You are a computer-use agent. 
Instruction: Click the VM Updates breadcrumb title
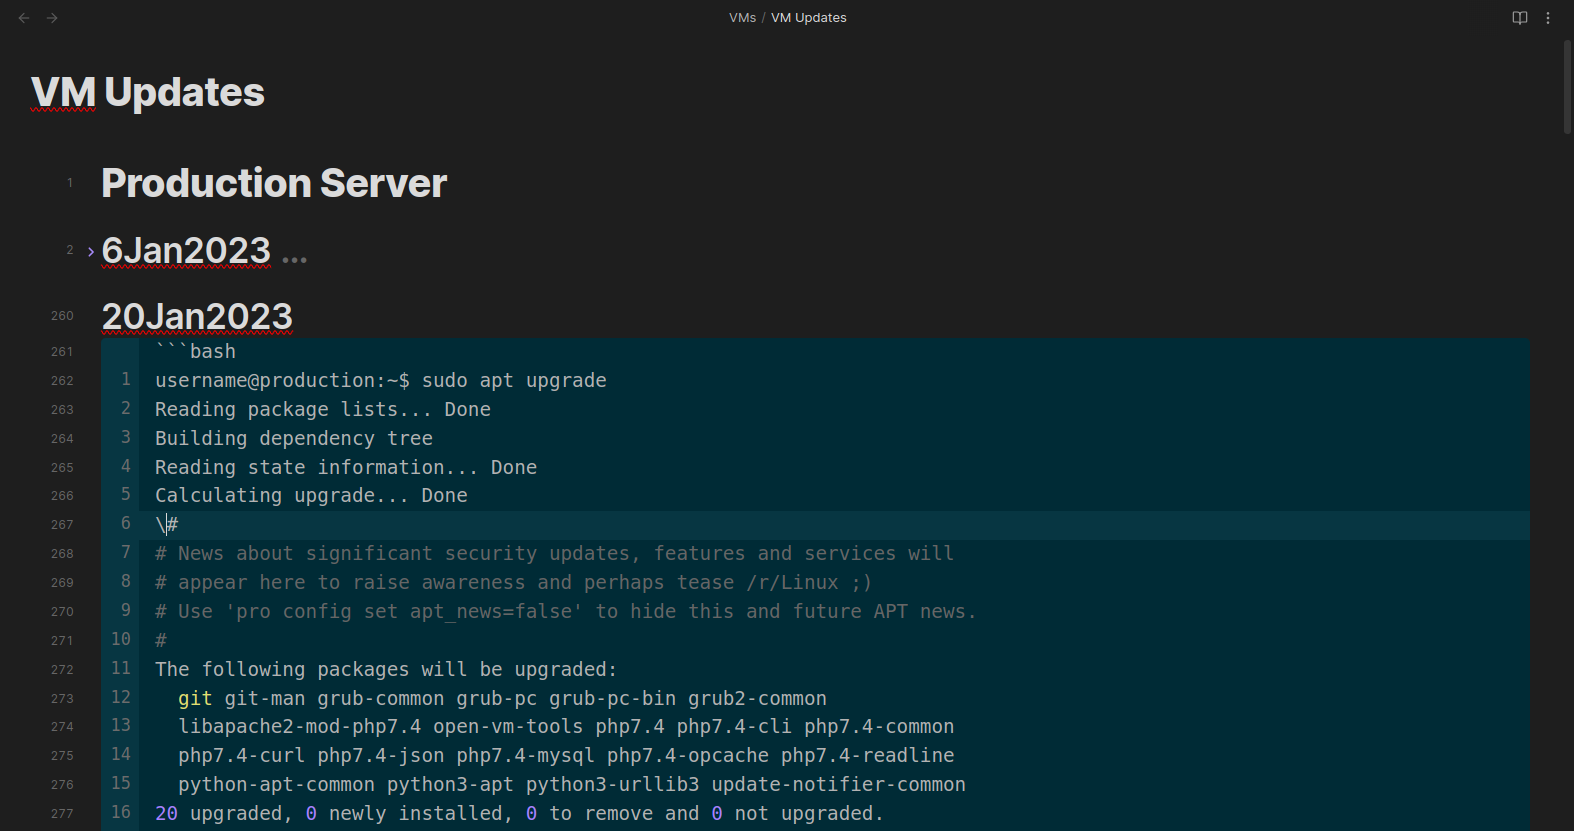click(808, 18)
